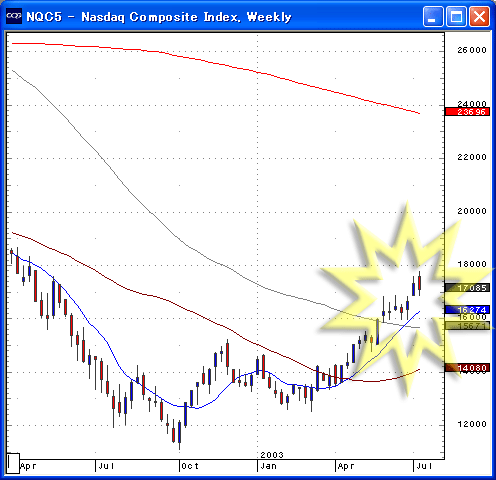Click the Jul label under the chart's left half
The height and width of the screenshot is (480, 496).
[x=107, y=466]
